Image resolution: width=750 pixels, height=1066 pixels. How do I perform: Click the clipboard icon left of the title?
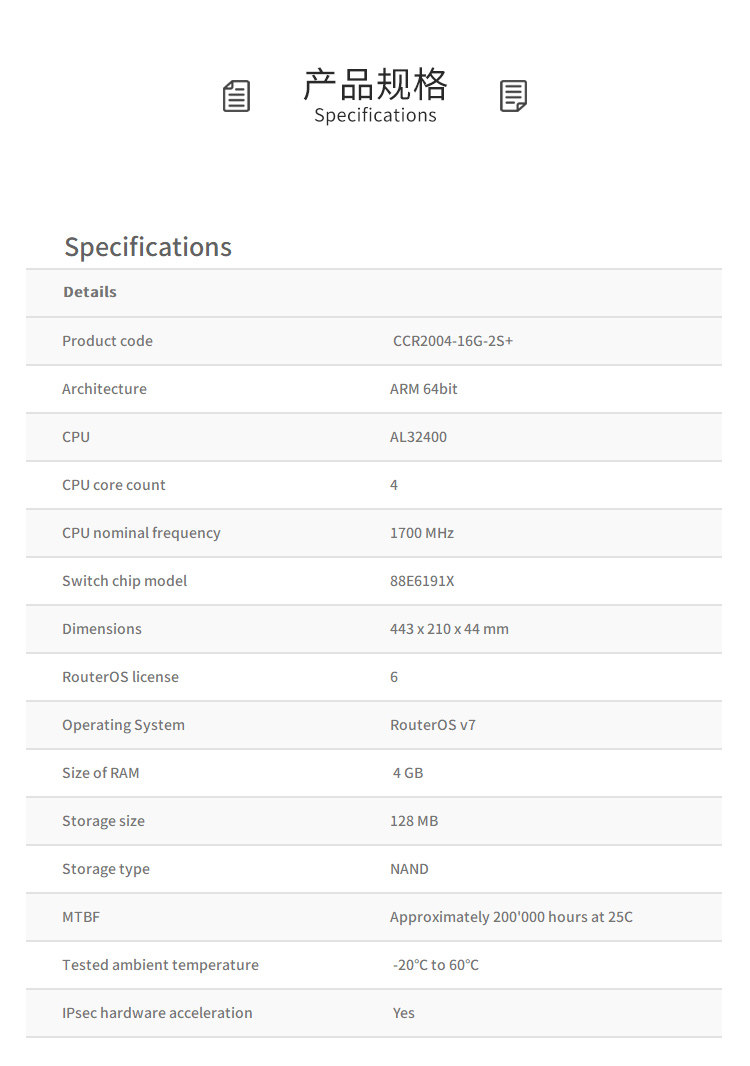[236, 96]
